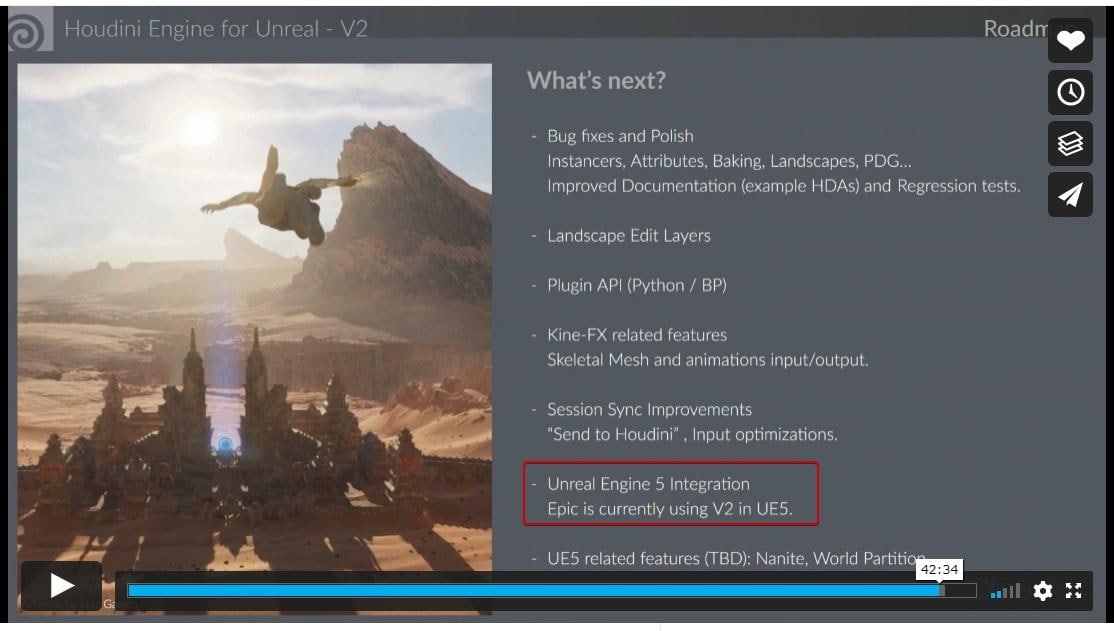Adjust volume using the volume bars
This screenshot has height=631, width=1114.
pos(1005,591)
